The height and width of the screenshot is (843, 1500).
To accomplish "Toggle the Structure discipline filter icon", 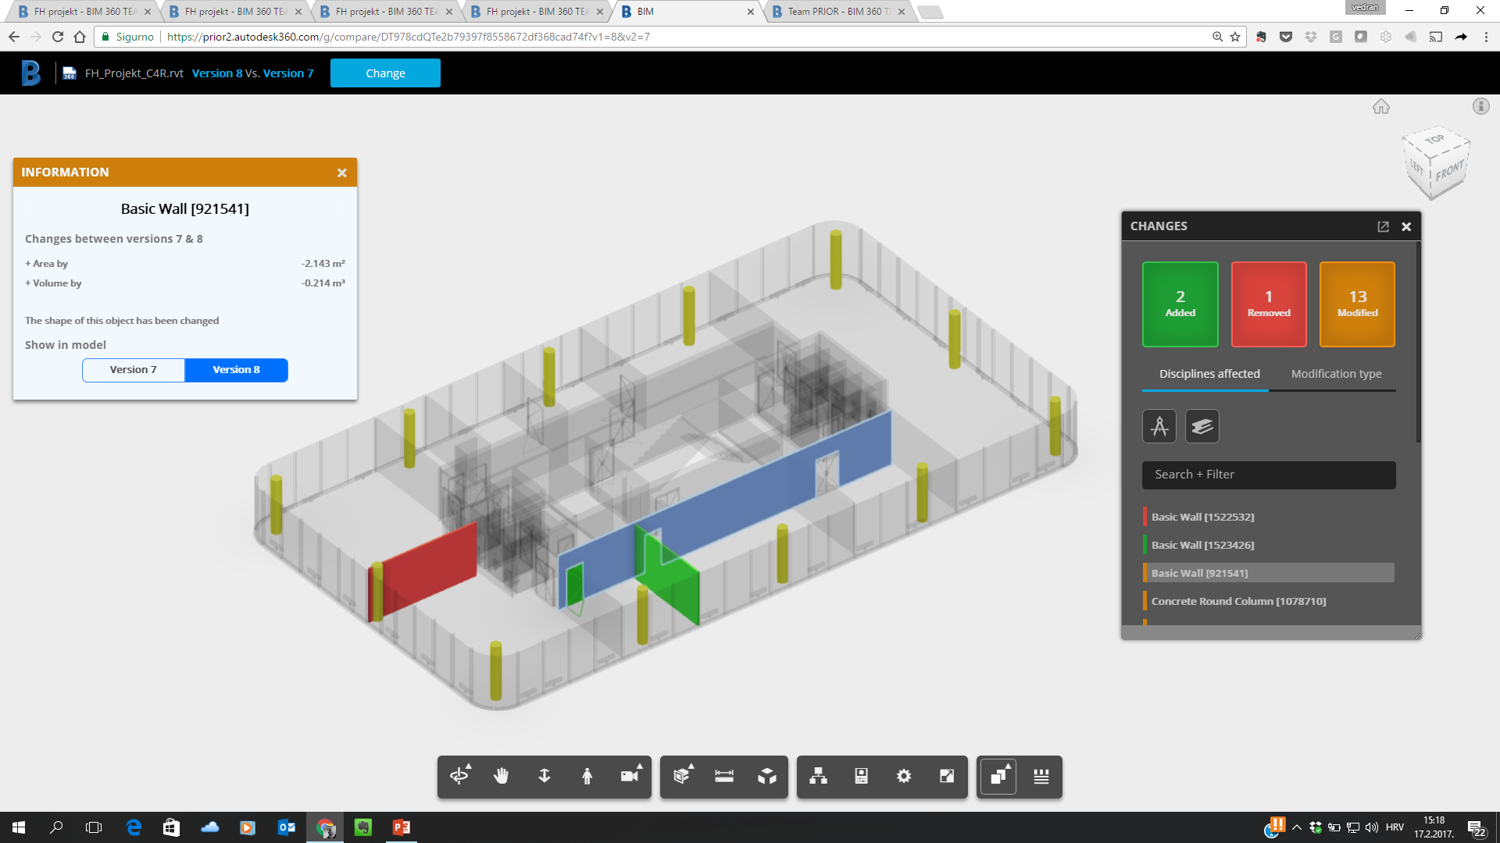I will 1202,426.
